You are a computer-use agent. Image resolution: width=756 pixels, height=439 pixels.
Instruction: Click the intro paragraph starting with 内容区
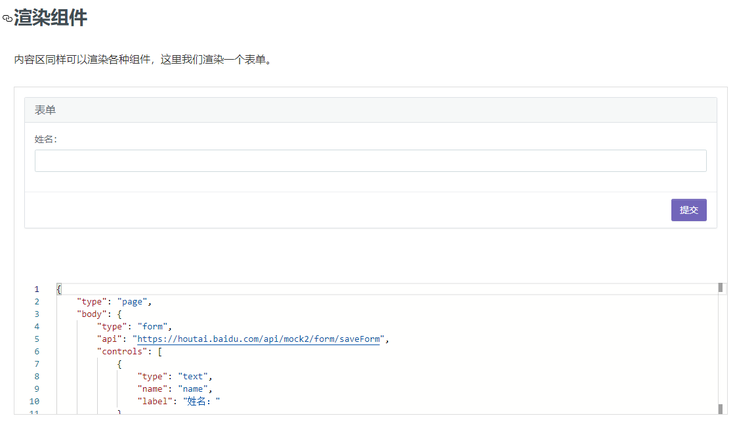click(x=143, y=59)
